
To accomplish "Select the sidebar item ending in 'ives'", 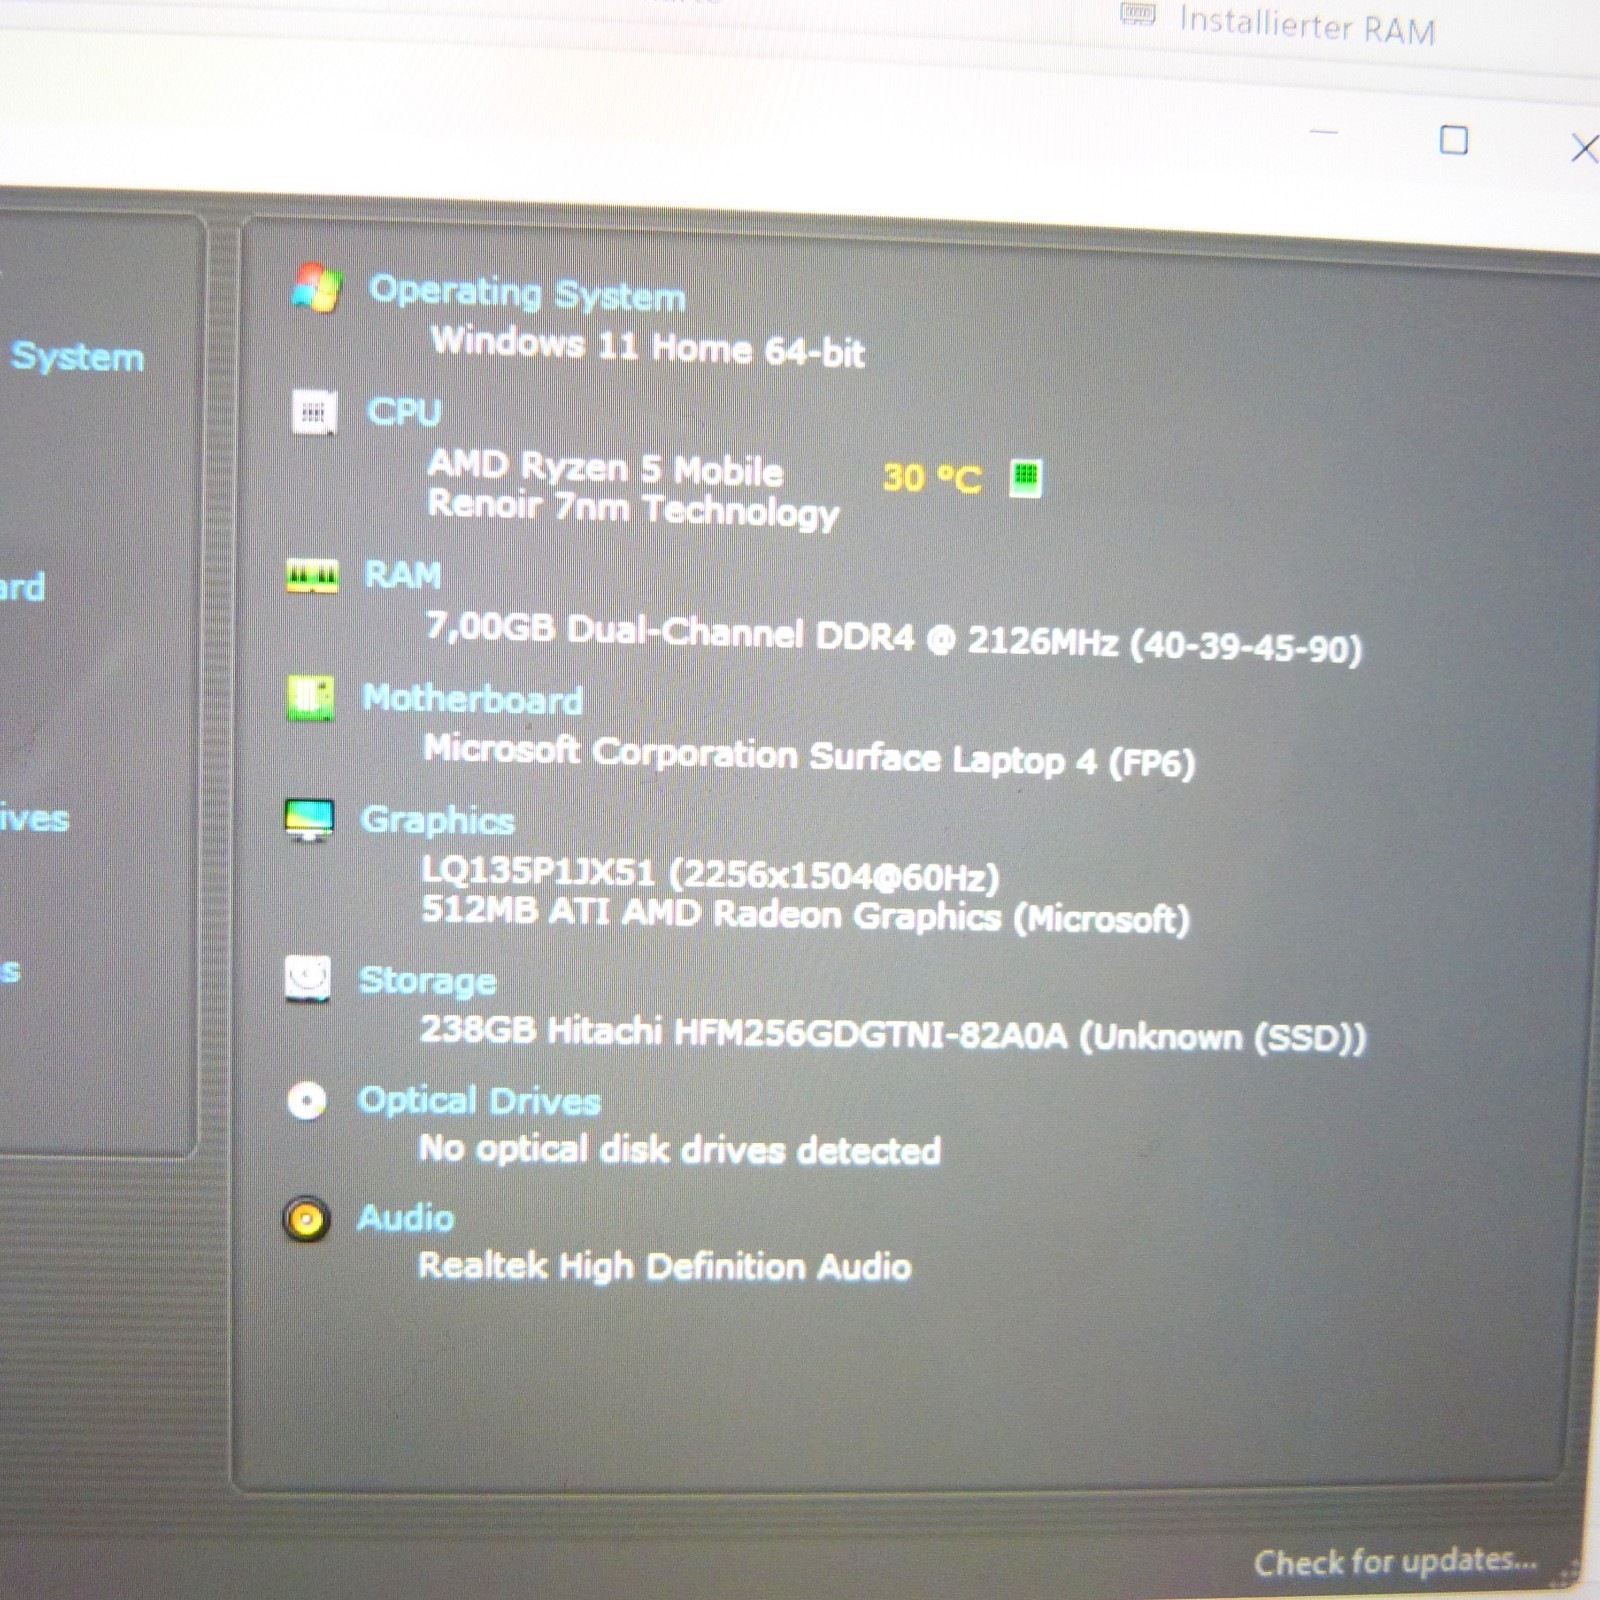I will pos(34,818).
